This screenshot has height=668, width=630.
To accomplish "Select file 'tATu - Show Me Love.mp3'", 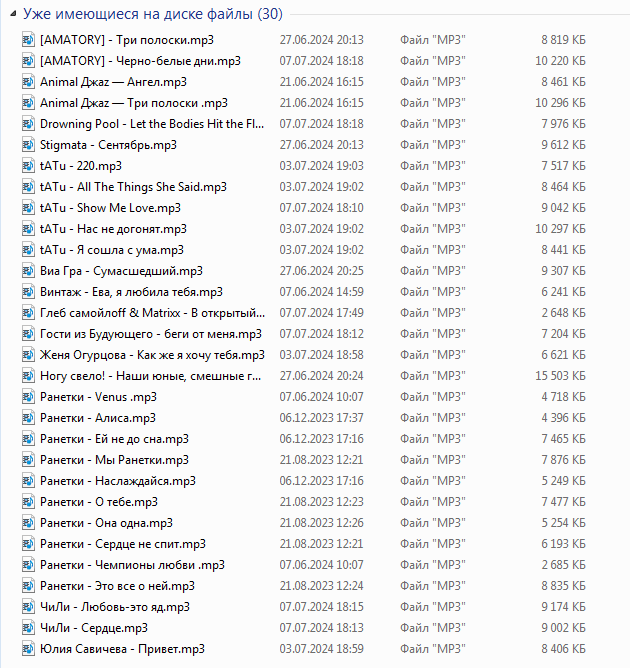I will click(x=110, y=208).
